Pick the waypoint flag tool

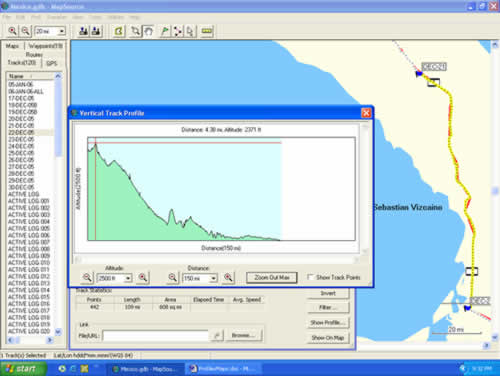pyautogui.click(x=165, y=31)
